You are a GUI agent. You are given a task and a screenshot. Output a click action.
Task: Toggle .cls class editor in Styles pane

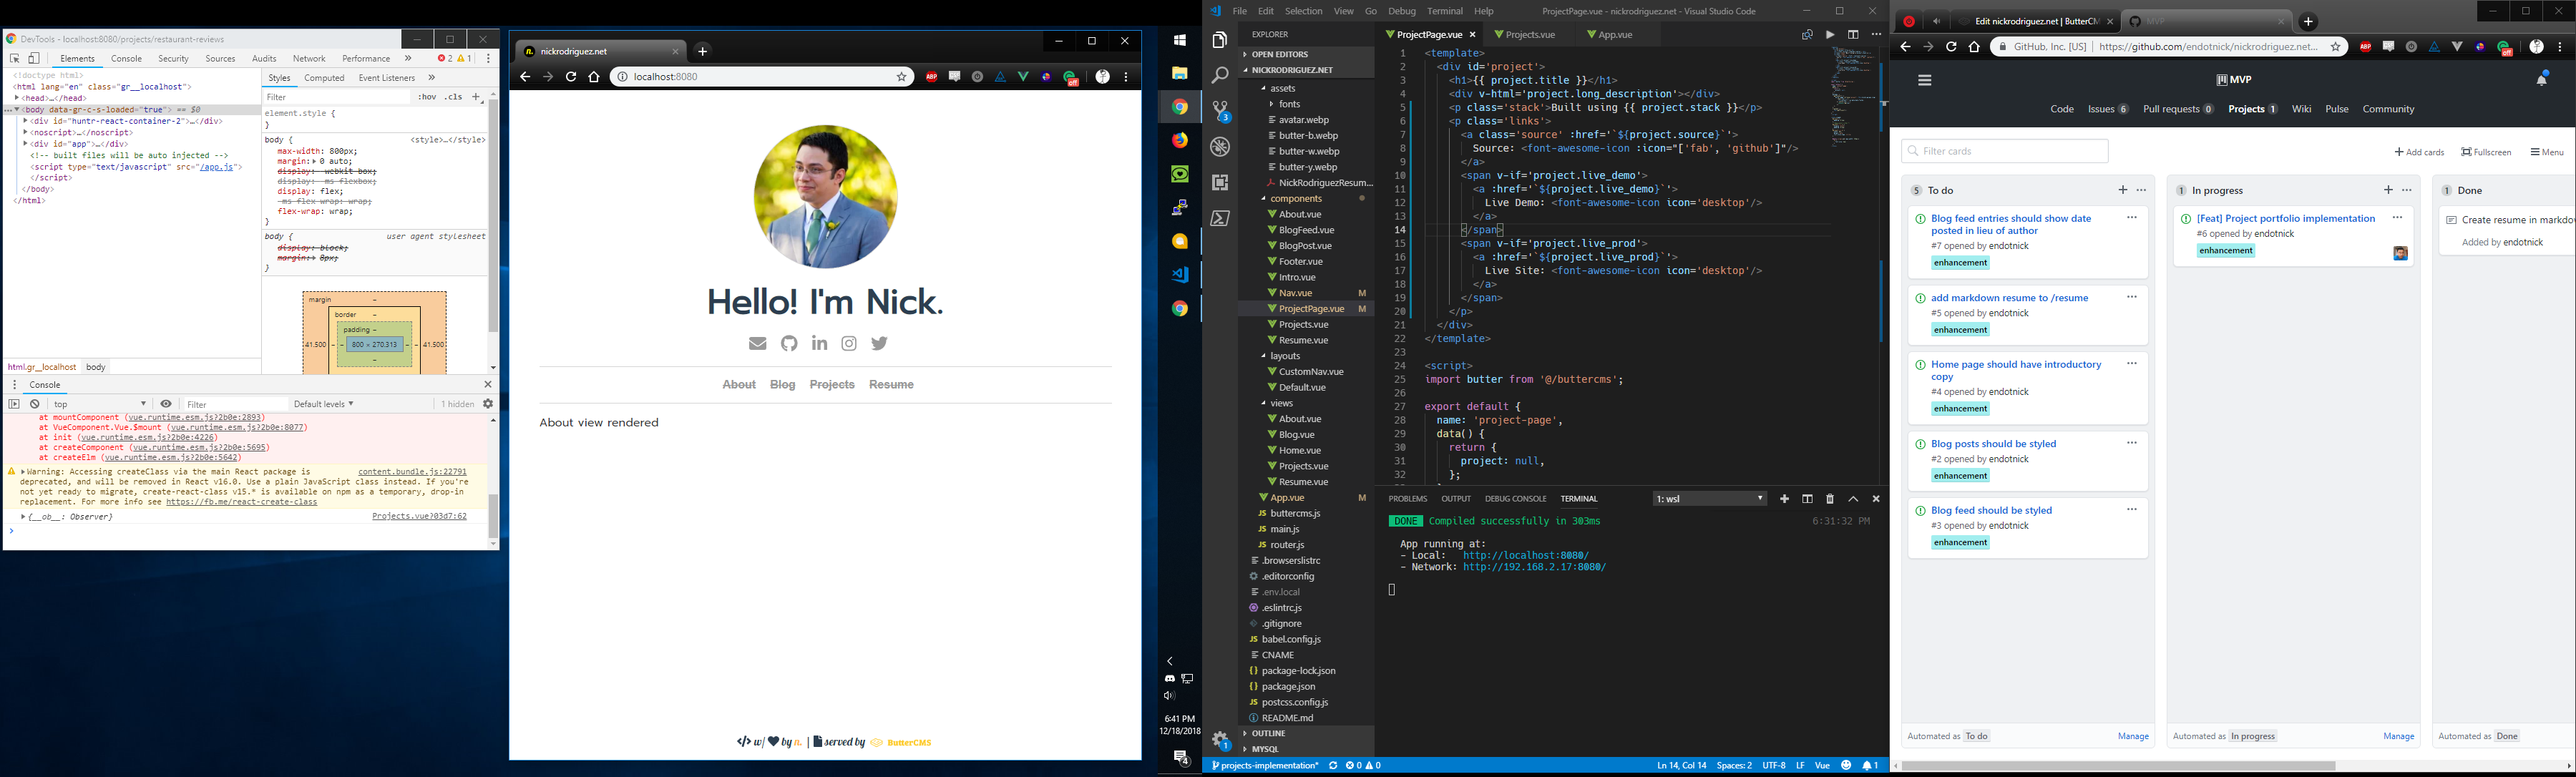(454, 97)
